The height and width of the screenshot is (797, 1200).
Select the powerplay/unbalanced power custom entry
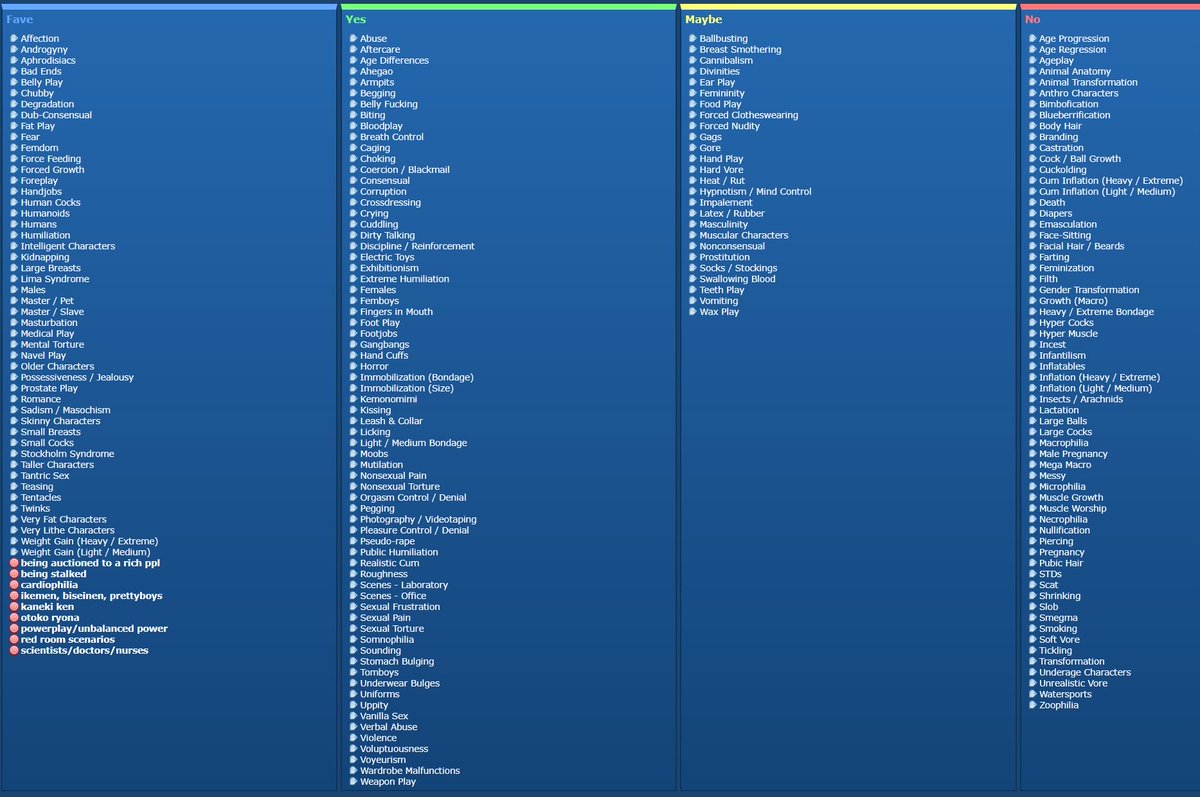94,629
